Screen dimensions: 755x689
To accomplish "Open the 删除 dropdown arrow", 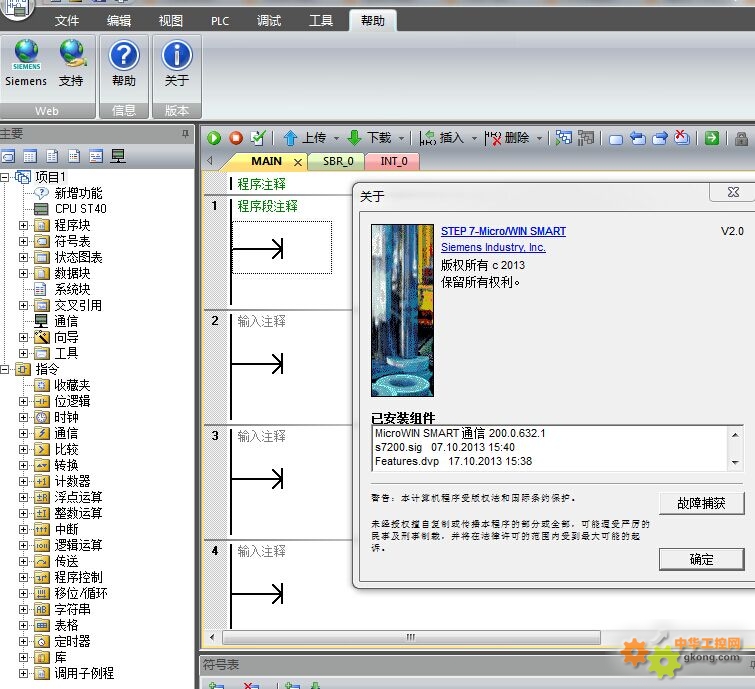I will pos(539,139).
